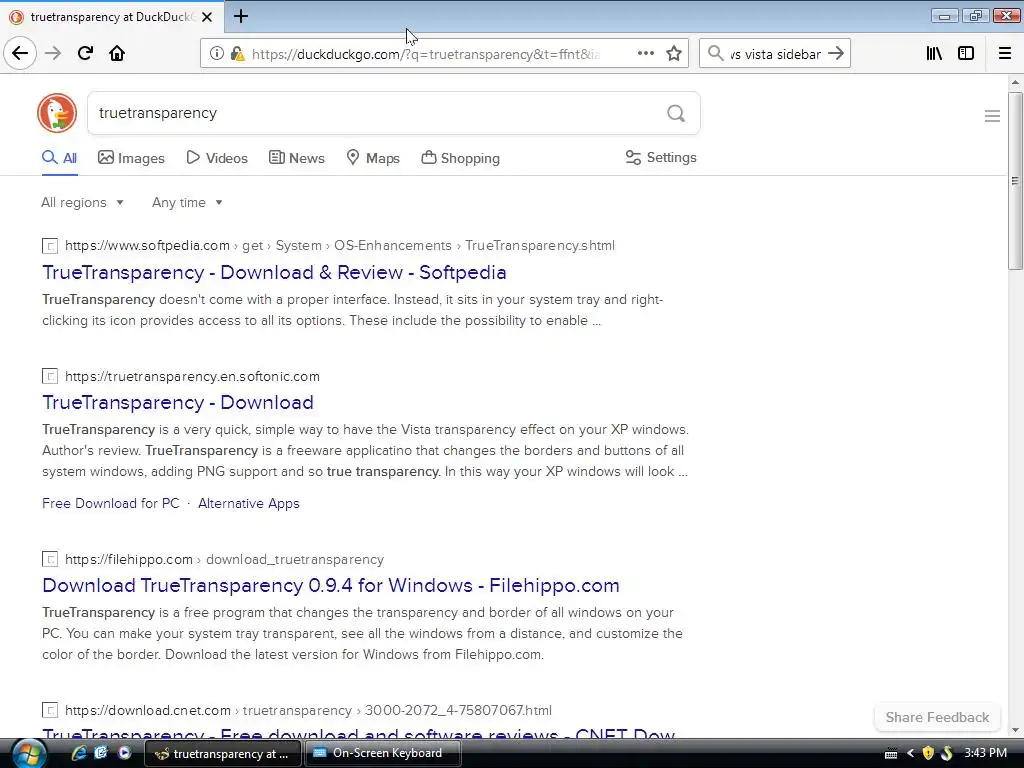Click the forward navigation arrow
This screenshot has width=1024, height=768.
(x=53, y=53)
